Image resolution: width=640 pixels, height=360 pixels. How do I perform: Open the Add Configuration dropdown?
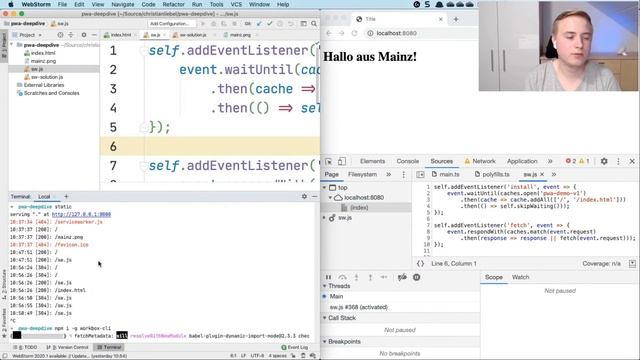(170, 24)
